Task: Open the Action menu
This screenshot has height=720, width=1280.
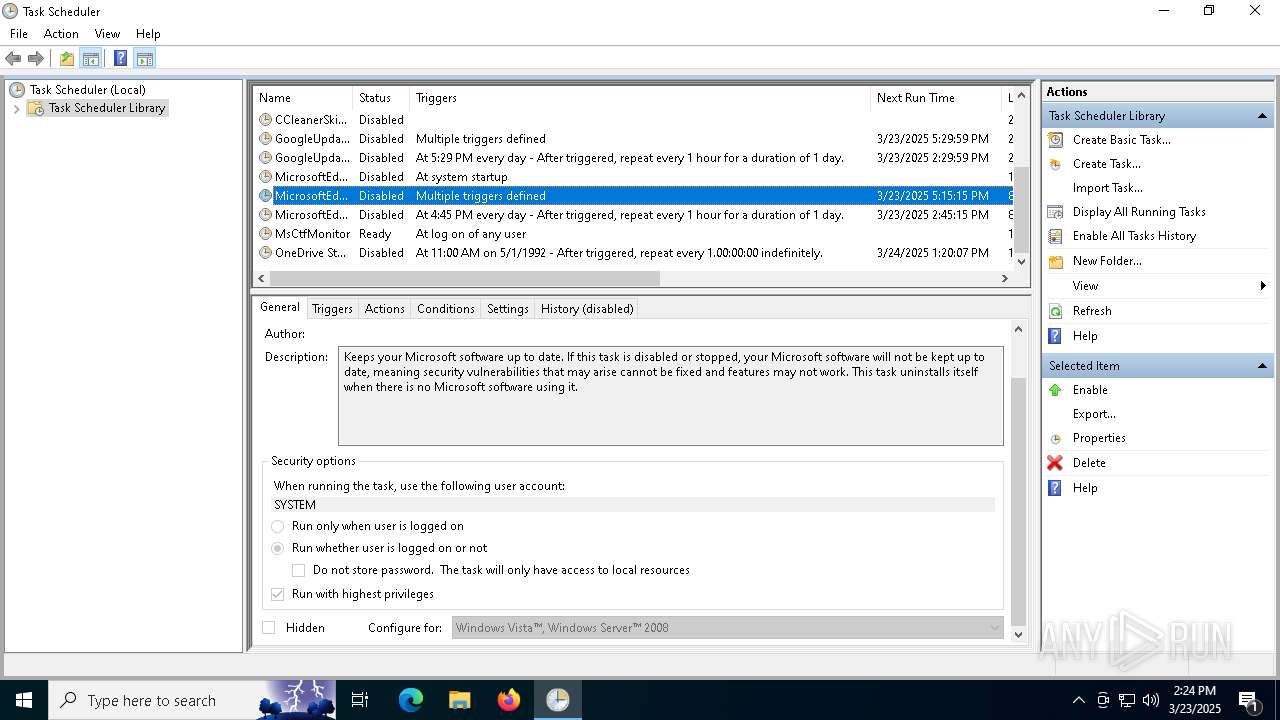Action: pyautogui.click(x=61, y=34)
